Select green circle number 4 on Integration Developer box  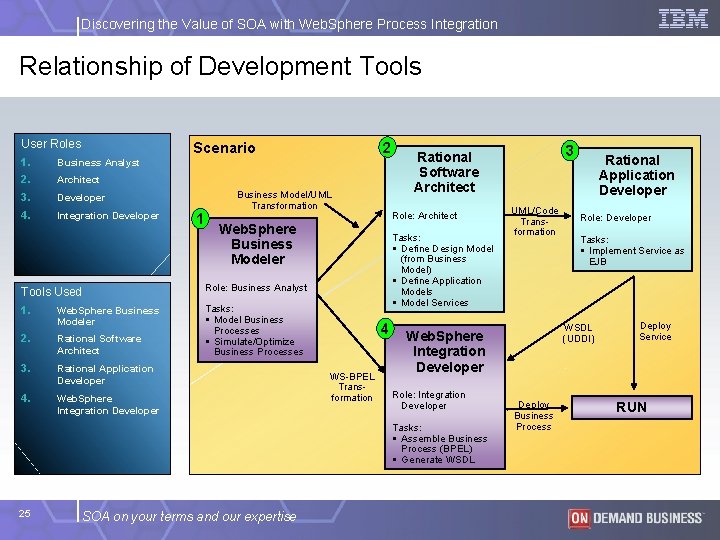pyautogui.click(x=385, y=329)
